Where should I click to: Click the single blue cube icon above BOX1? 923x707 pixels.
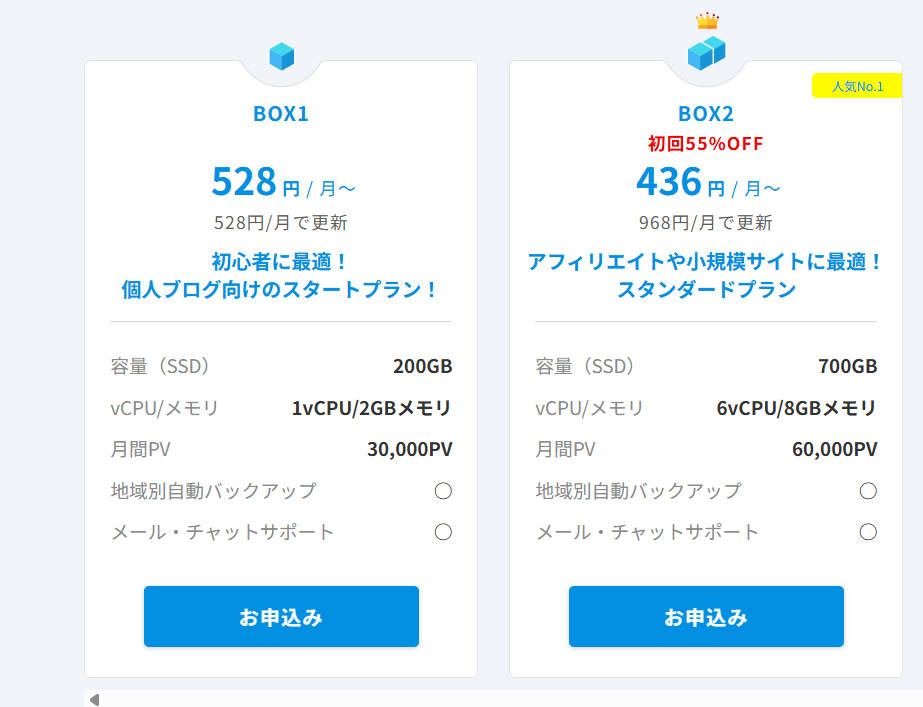281,56
